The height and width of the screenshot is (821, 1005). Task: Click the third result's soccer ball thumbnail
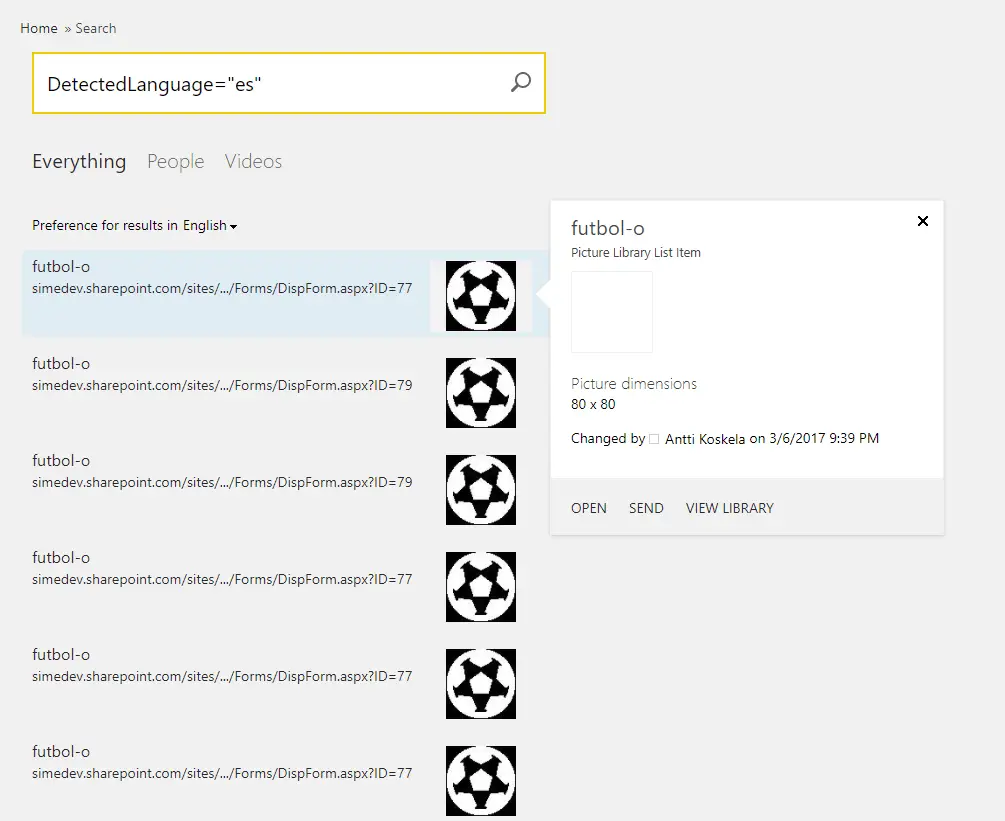(481, 490)
